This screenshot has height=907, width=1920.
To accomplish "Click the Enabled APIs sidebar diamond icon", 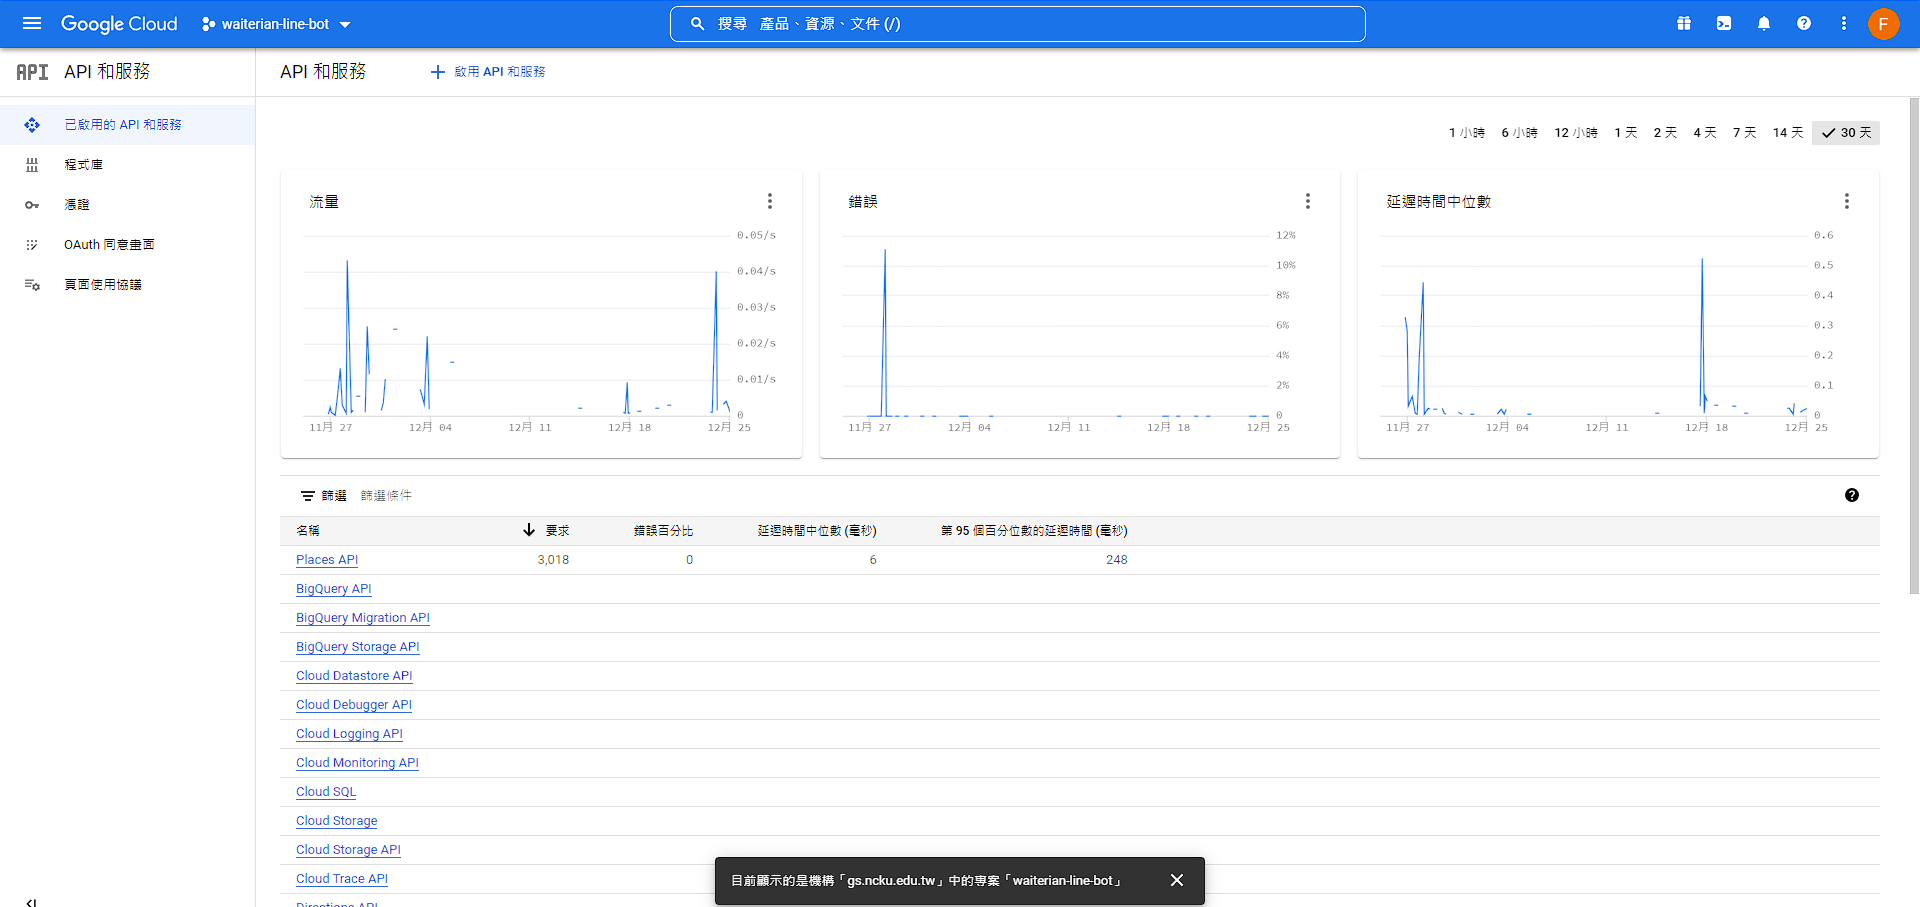I will pyautogui.click(x=32, y=125).
